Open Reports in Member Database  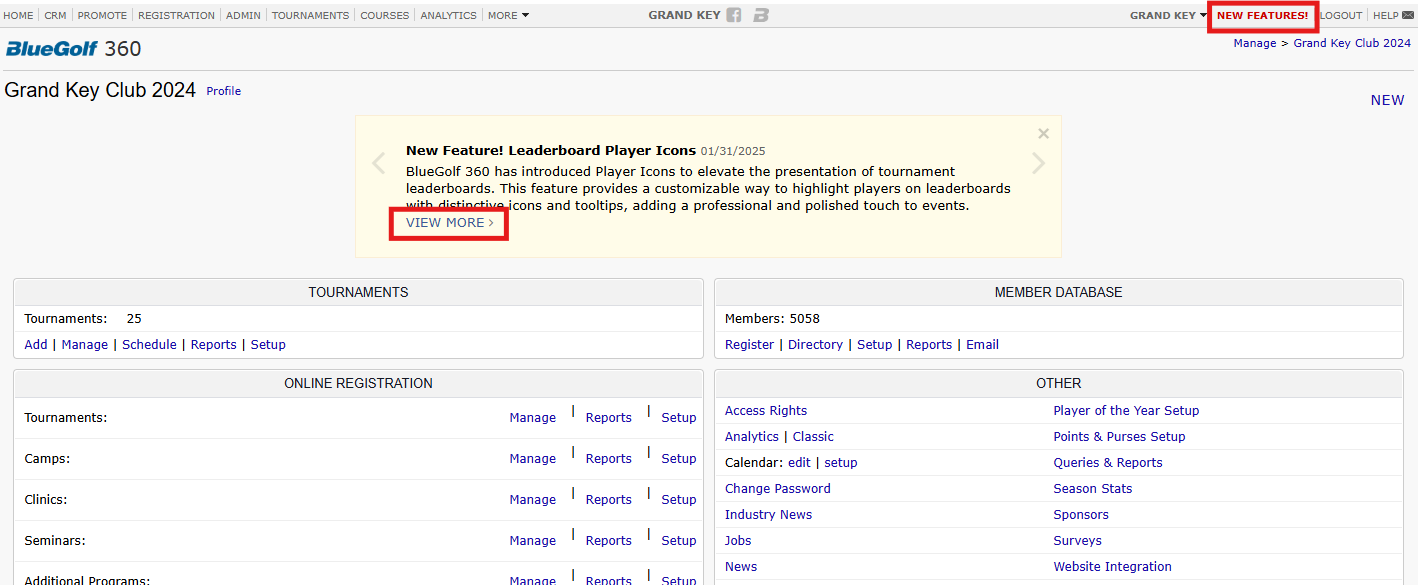pos(929,345)
